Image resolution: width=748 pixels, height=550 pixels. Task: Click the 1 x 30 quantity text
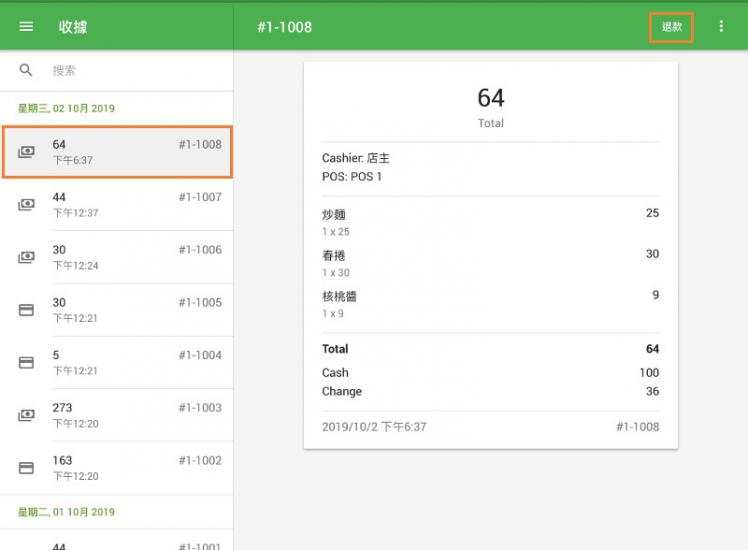(336, 273)
